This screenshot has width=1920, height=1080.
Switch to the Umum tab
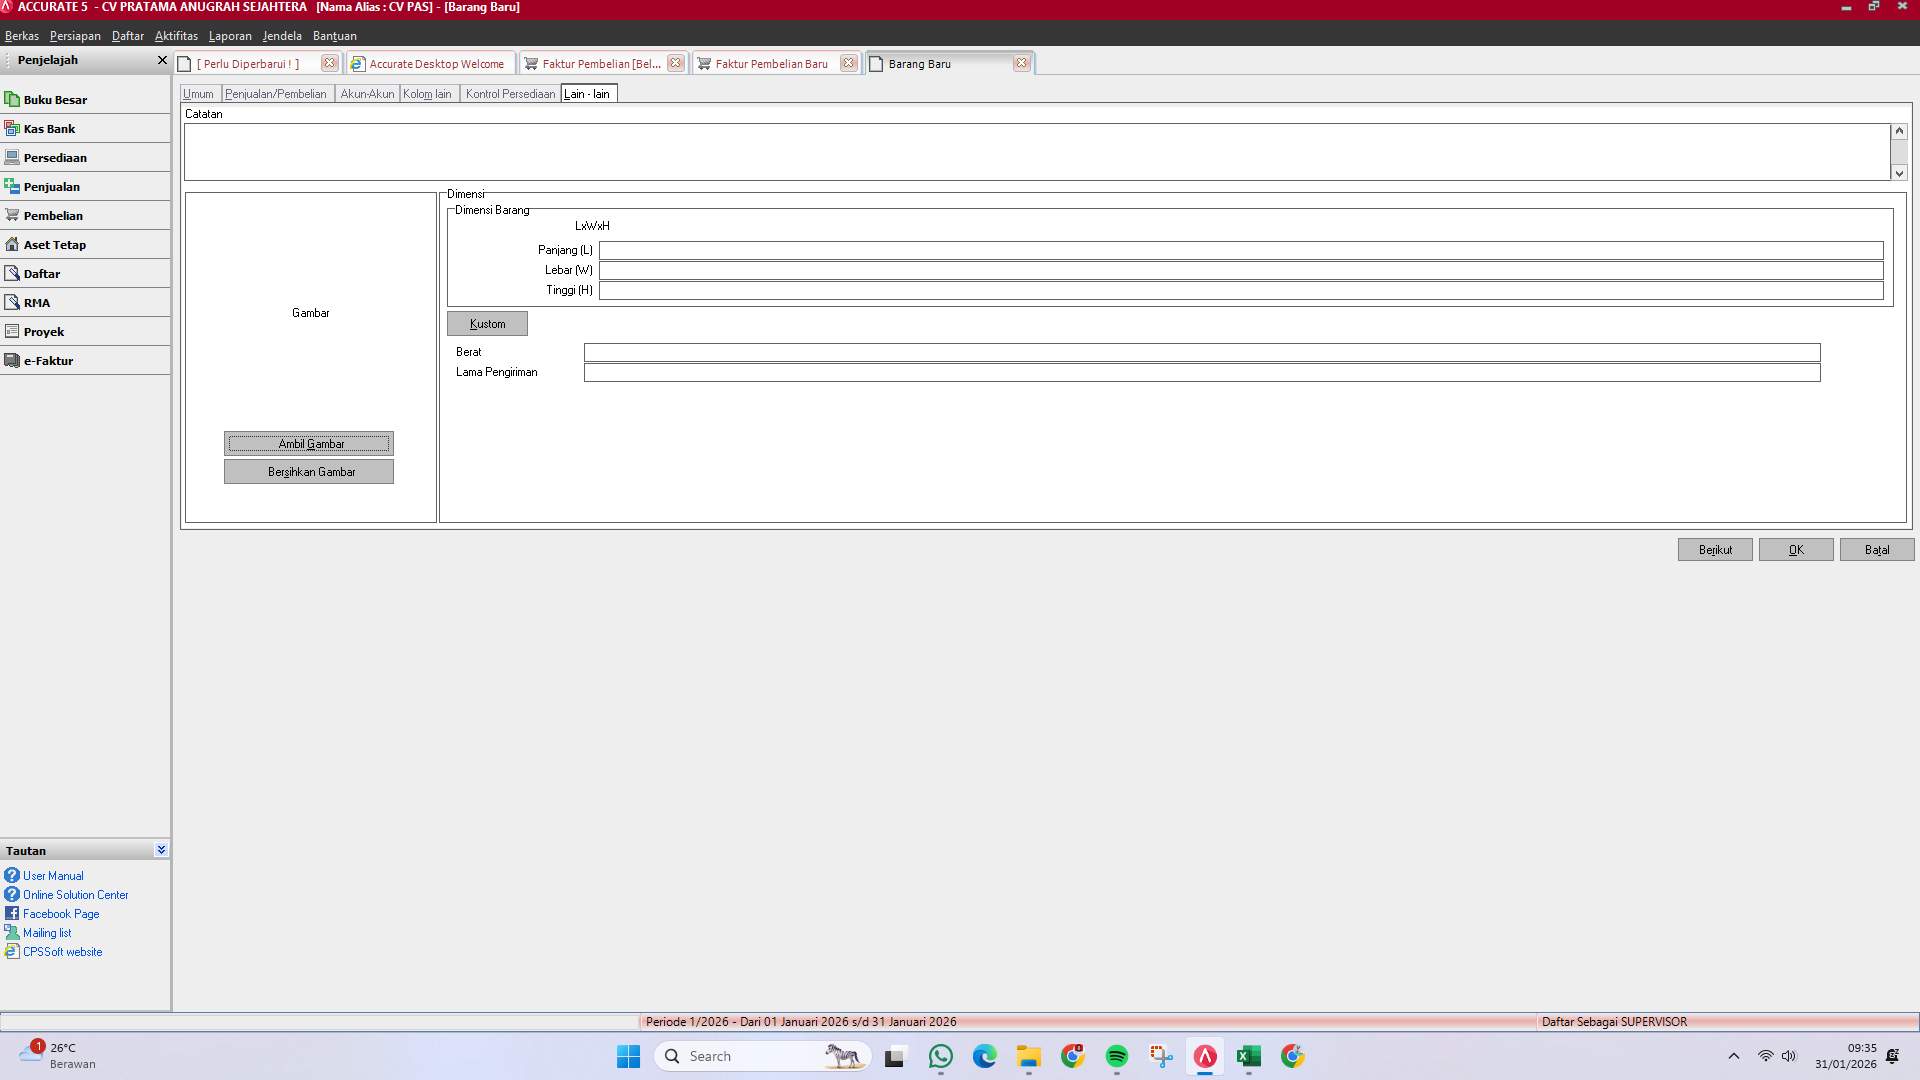pos(198,93)
